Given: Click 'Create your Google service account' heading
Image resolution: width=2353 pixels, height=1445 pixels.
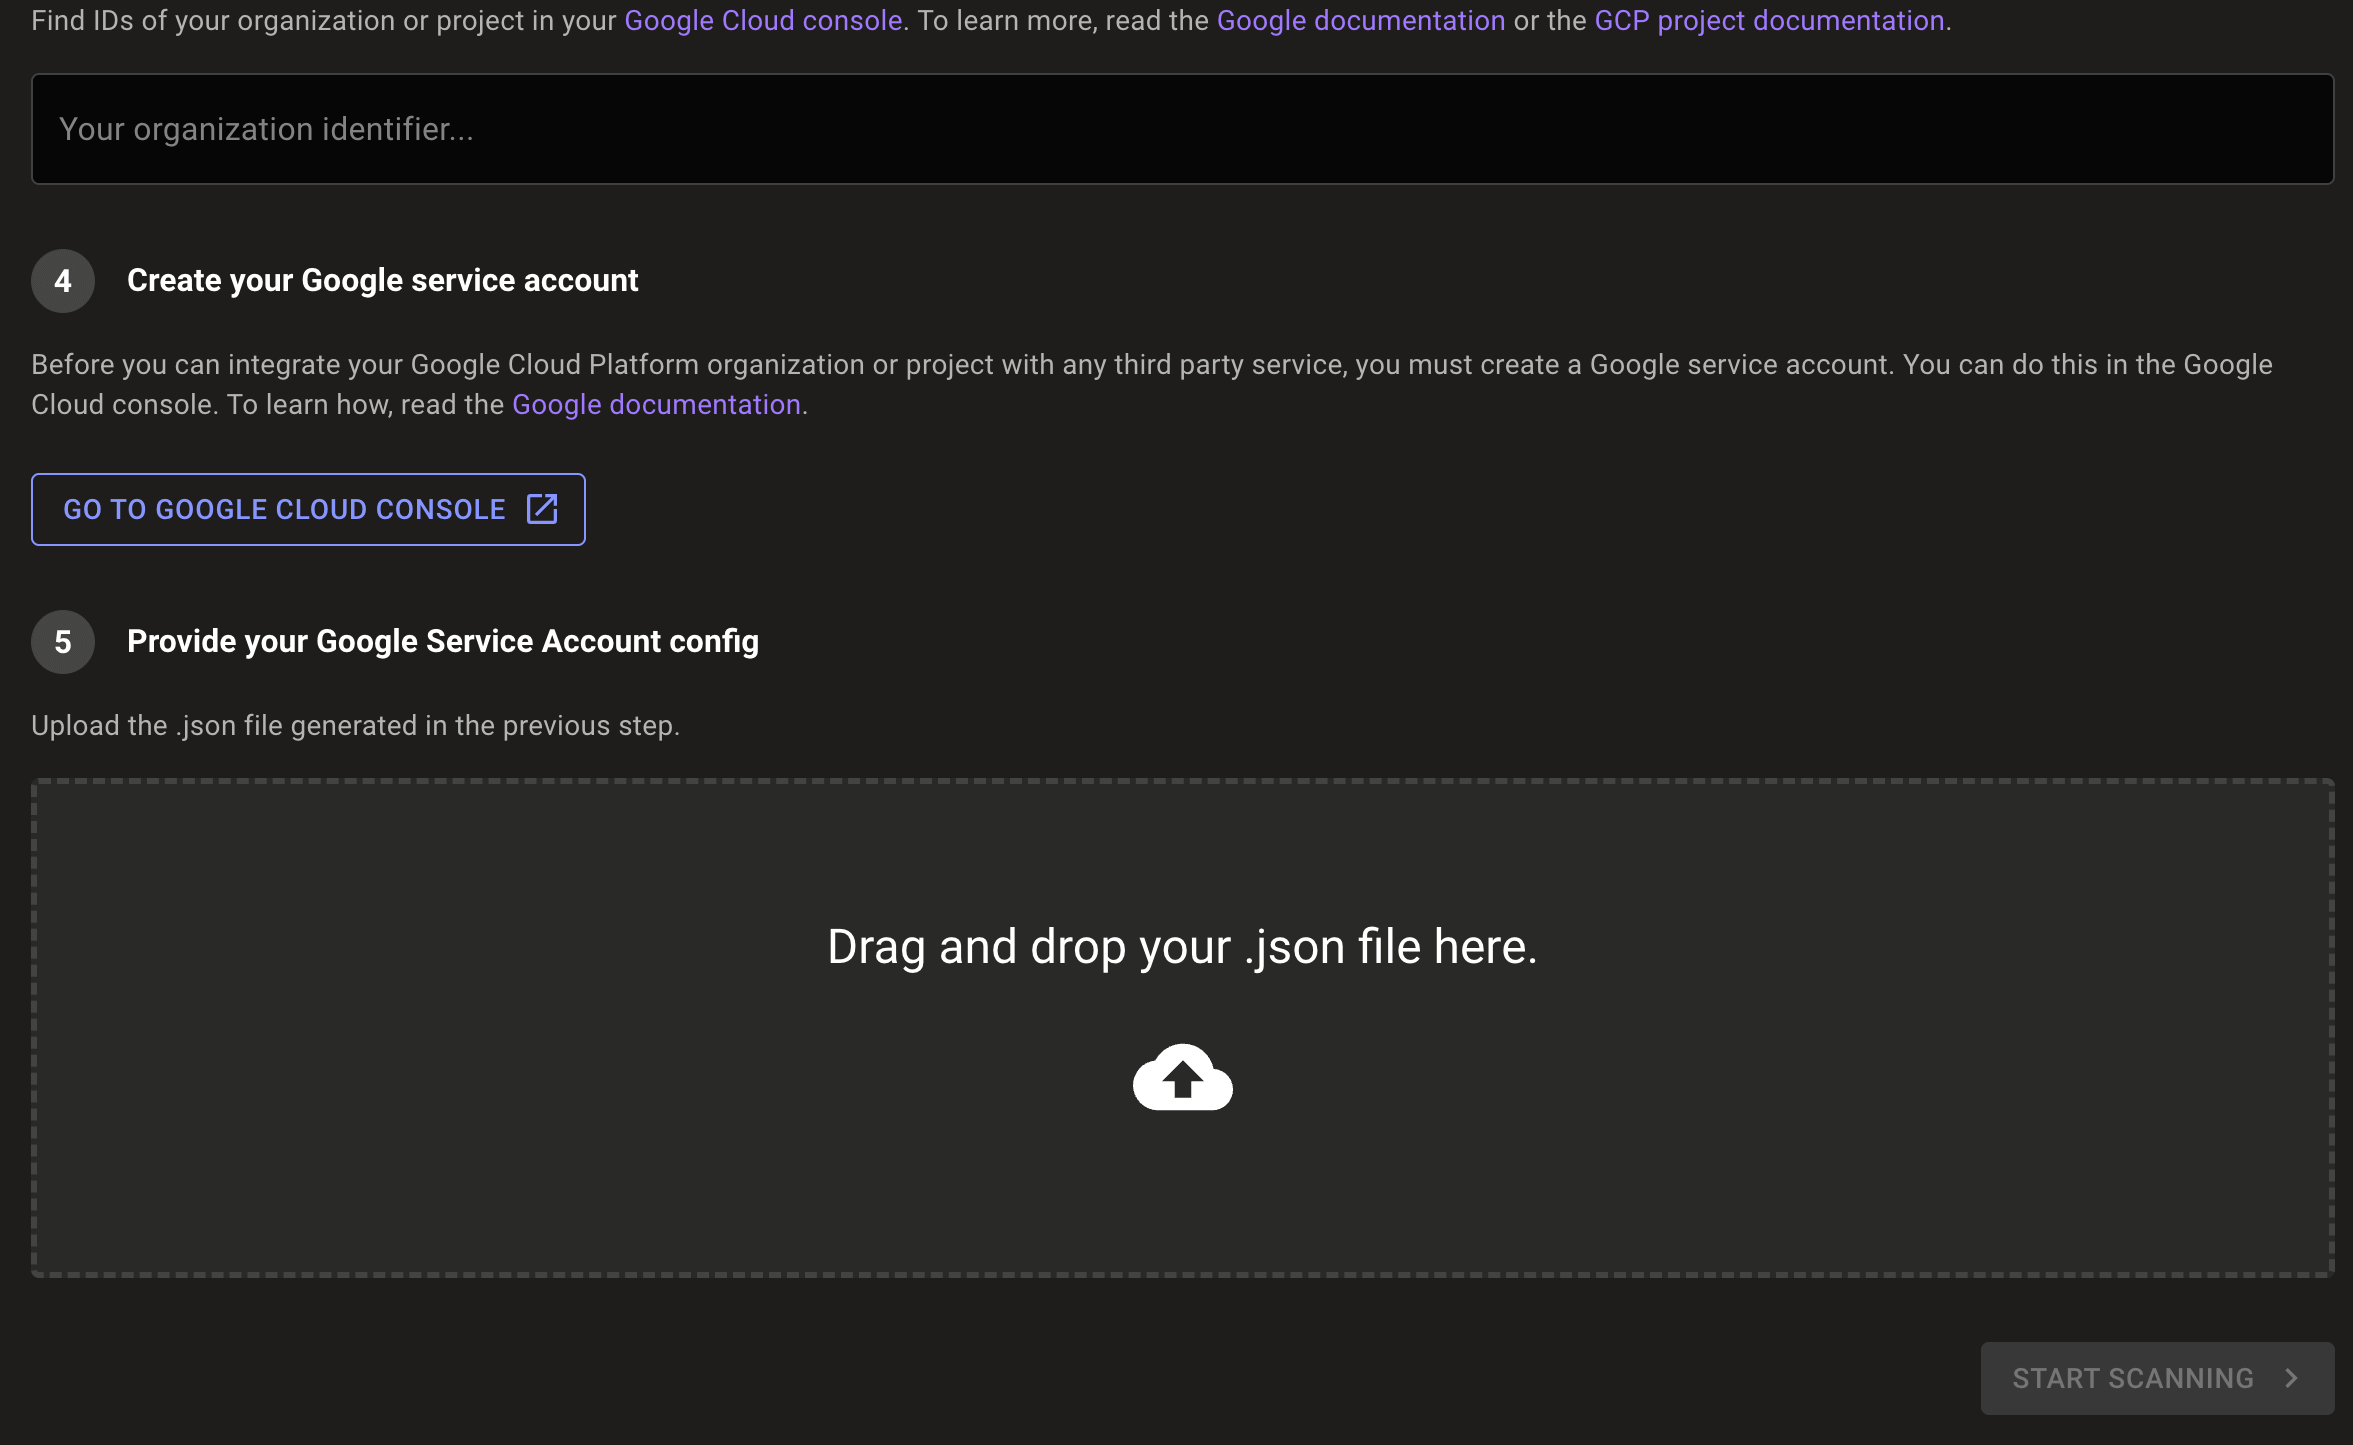Looking at the screenshot, I should (382, 281).
